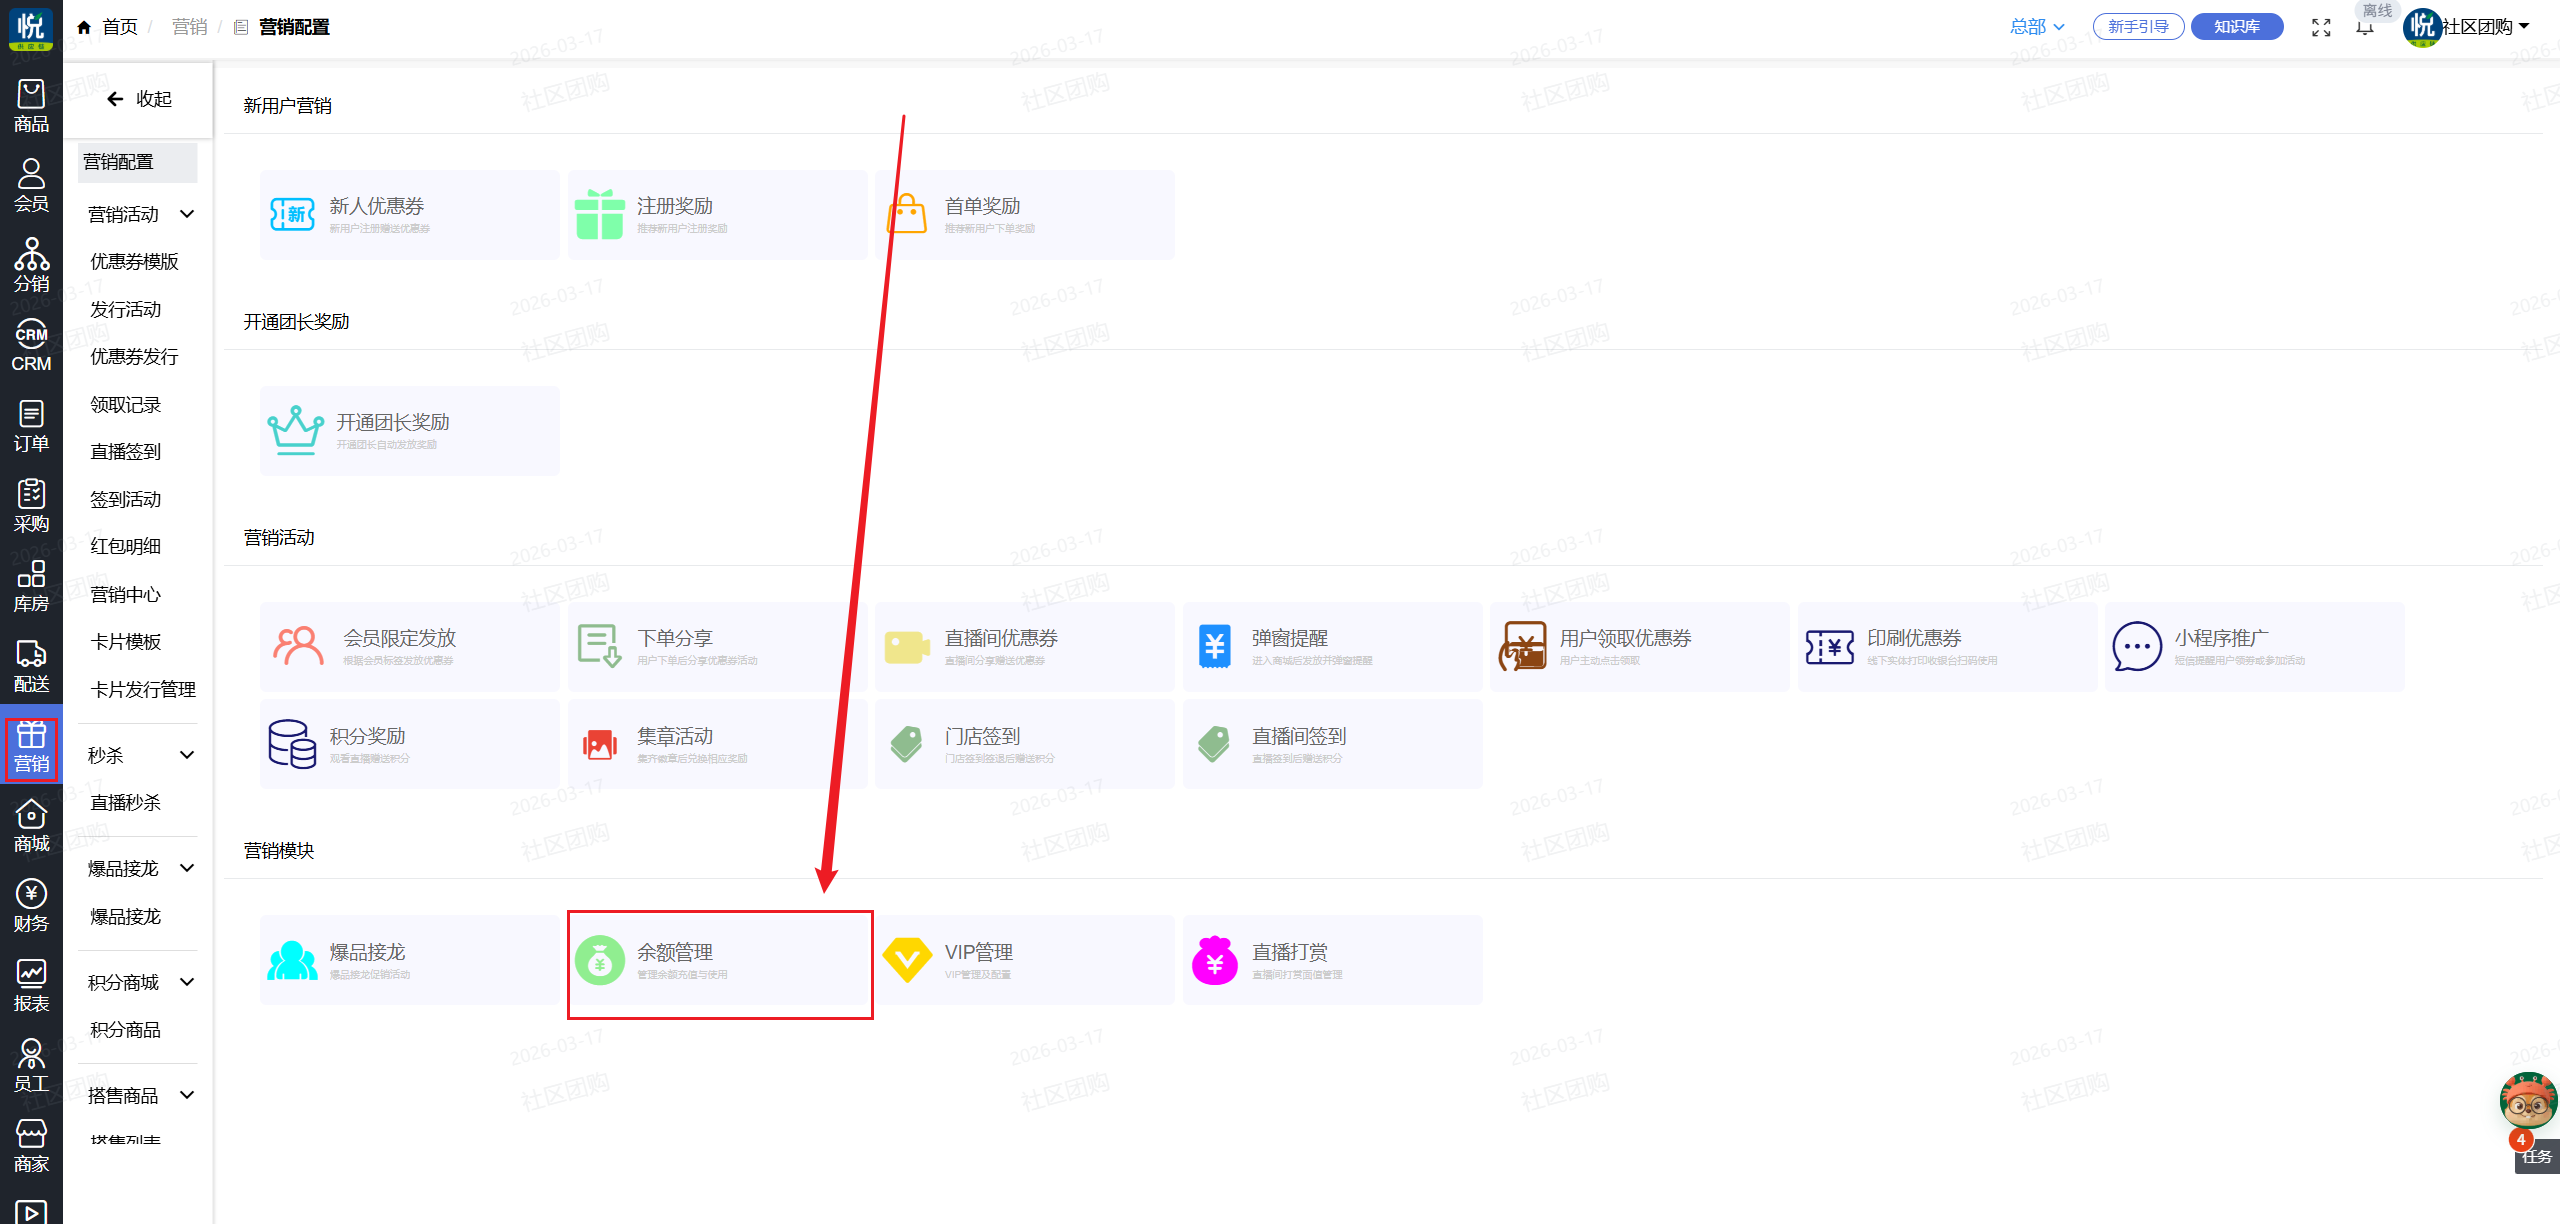Collapse the 营销活动 submenu chevron
Viewport: 2560px width, 1224px height.
click(187, 214)
